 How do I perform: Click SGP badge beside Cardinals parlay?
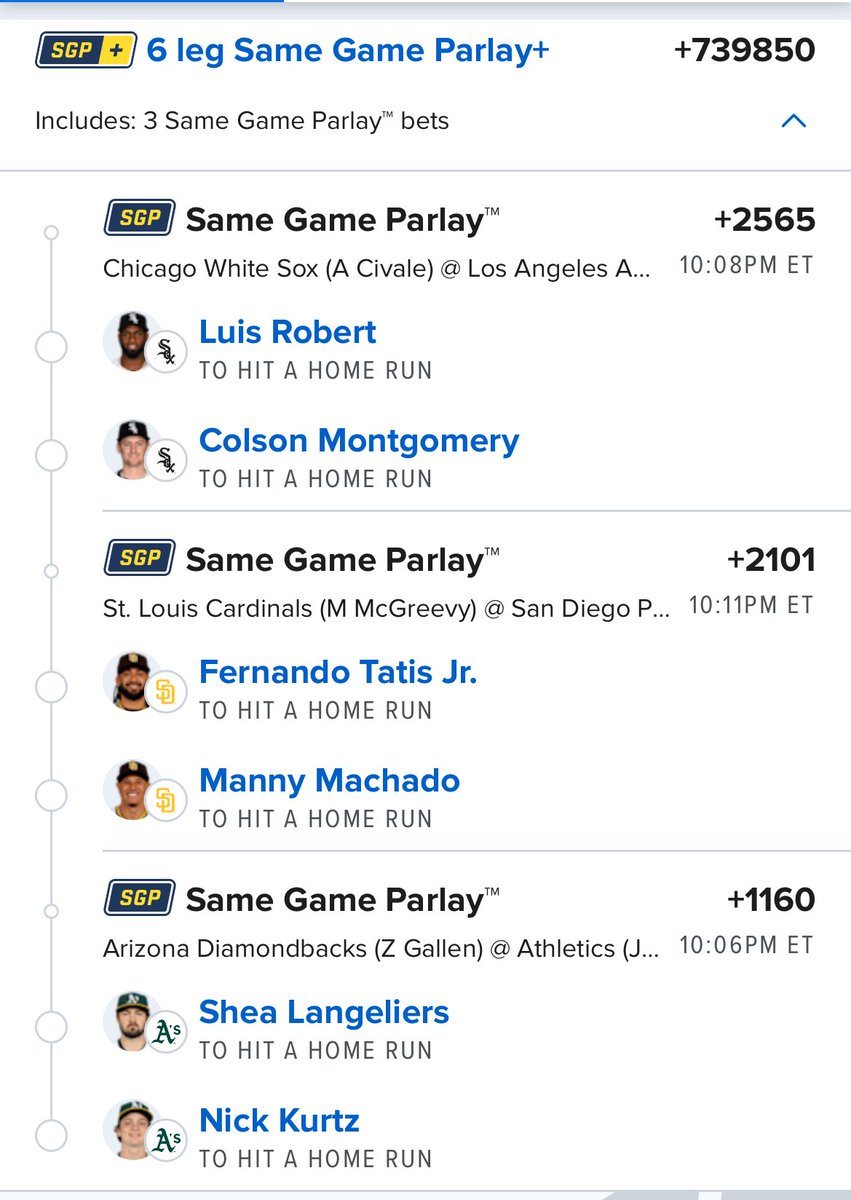point(140,558)
